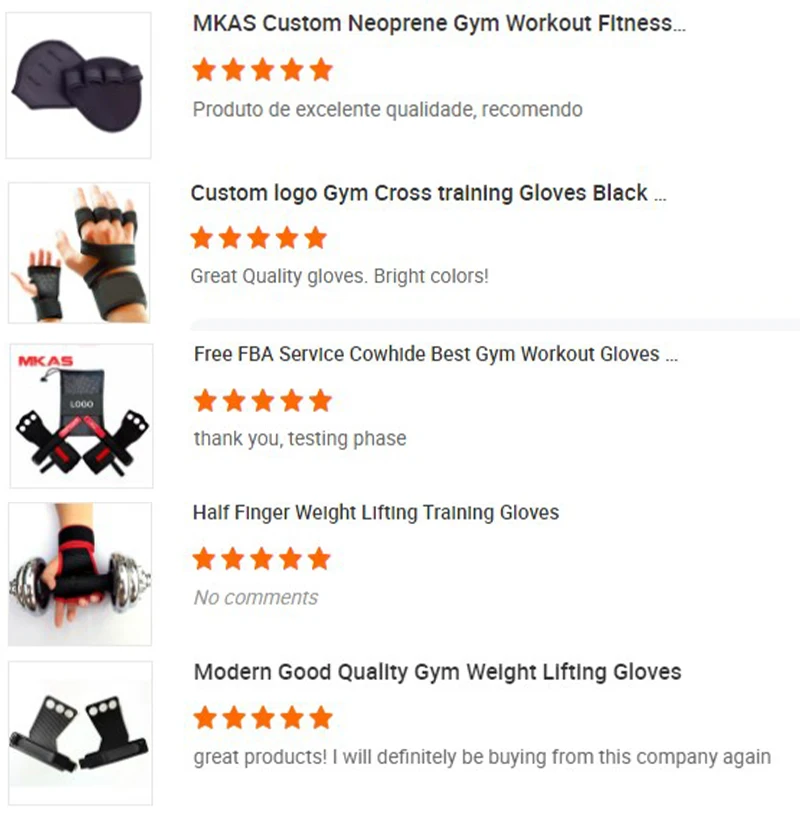Open the MKAS cowhide gloves product thumbnail
The image size is (800, 826).
(x=81, y=416)
